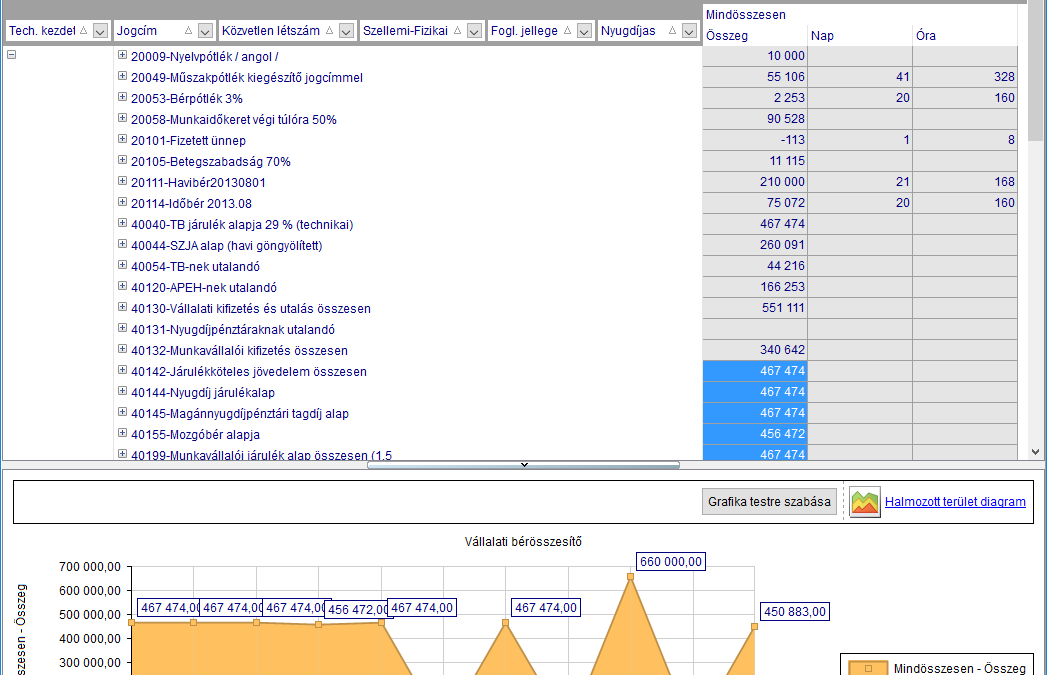Collapse the top-level Tech. kezdel group

pyautogui.click(x=11, y=55)
